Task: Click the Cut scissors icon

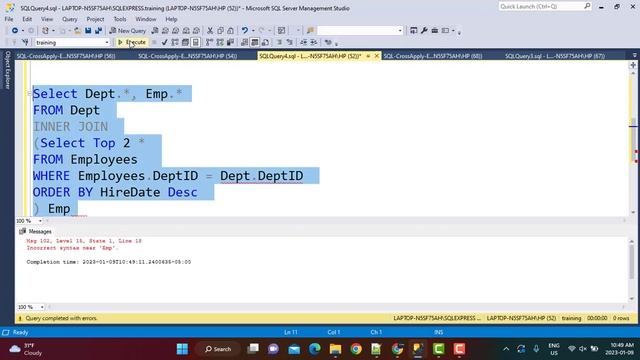Action: [x=210, y=31]
